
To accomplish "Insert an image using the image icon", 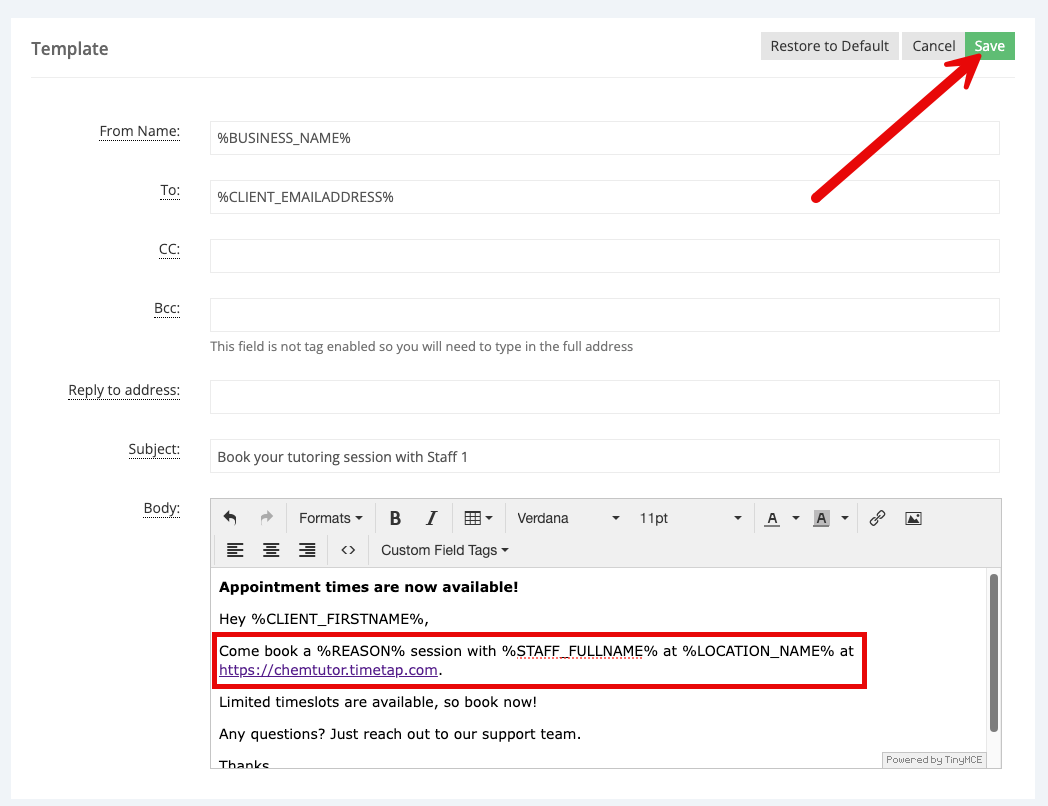I will (914, 518).
